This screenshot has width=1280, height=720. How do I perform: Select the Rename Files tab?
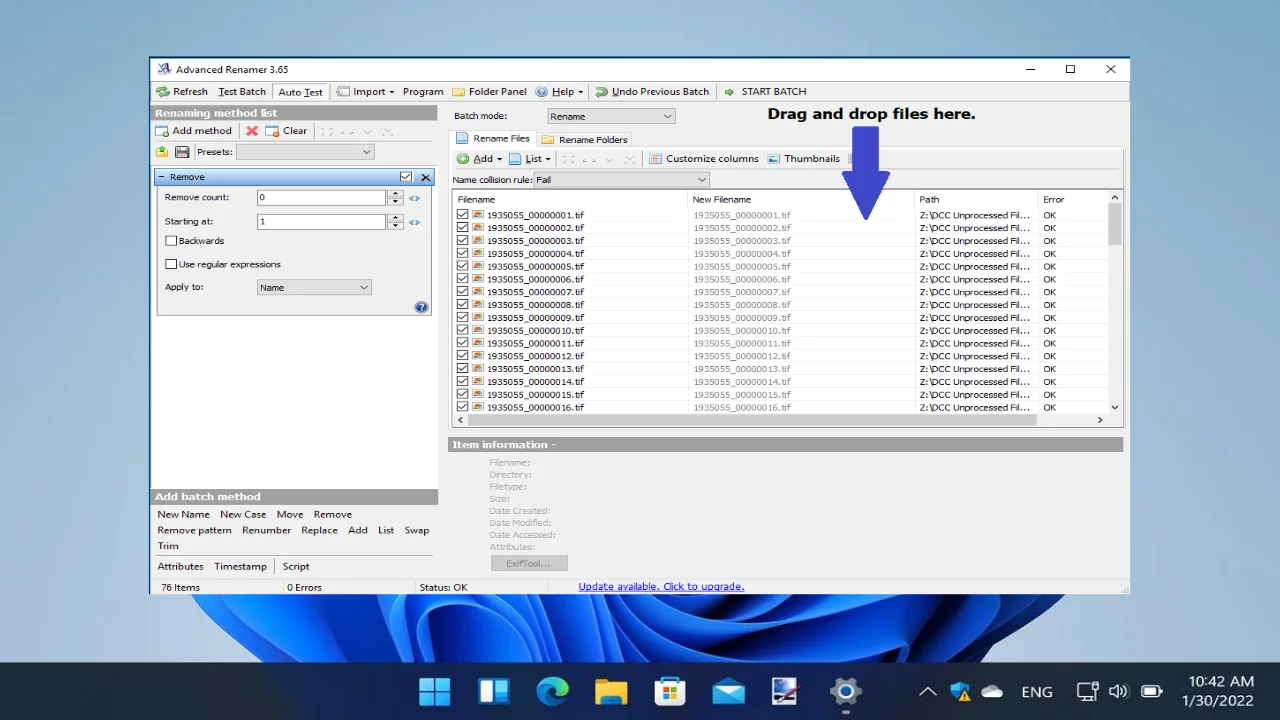494,139
